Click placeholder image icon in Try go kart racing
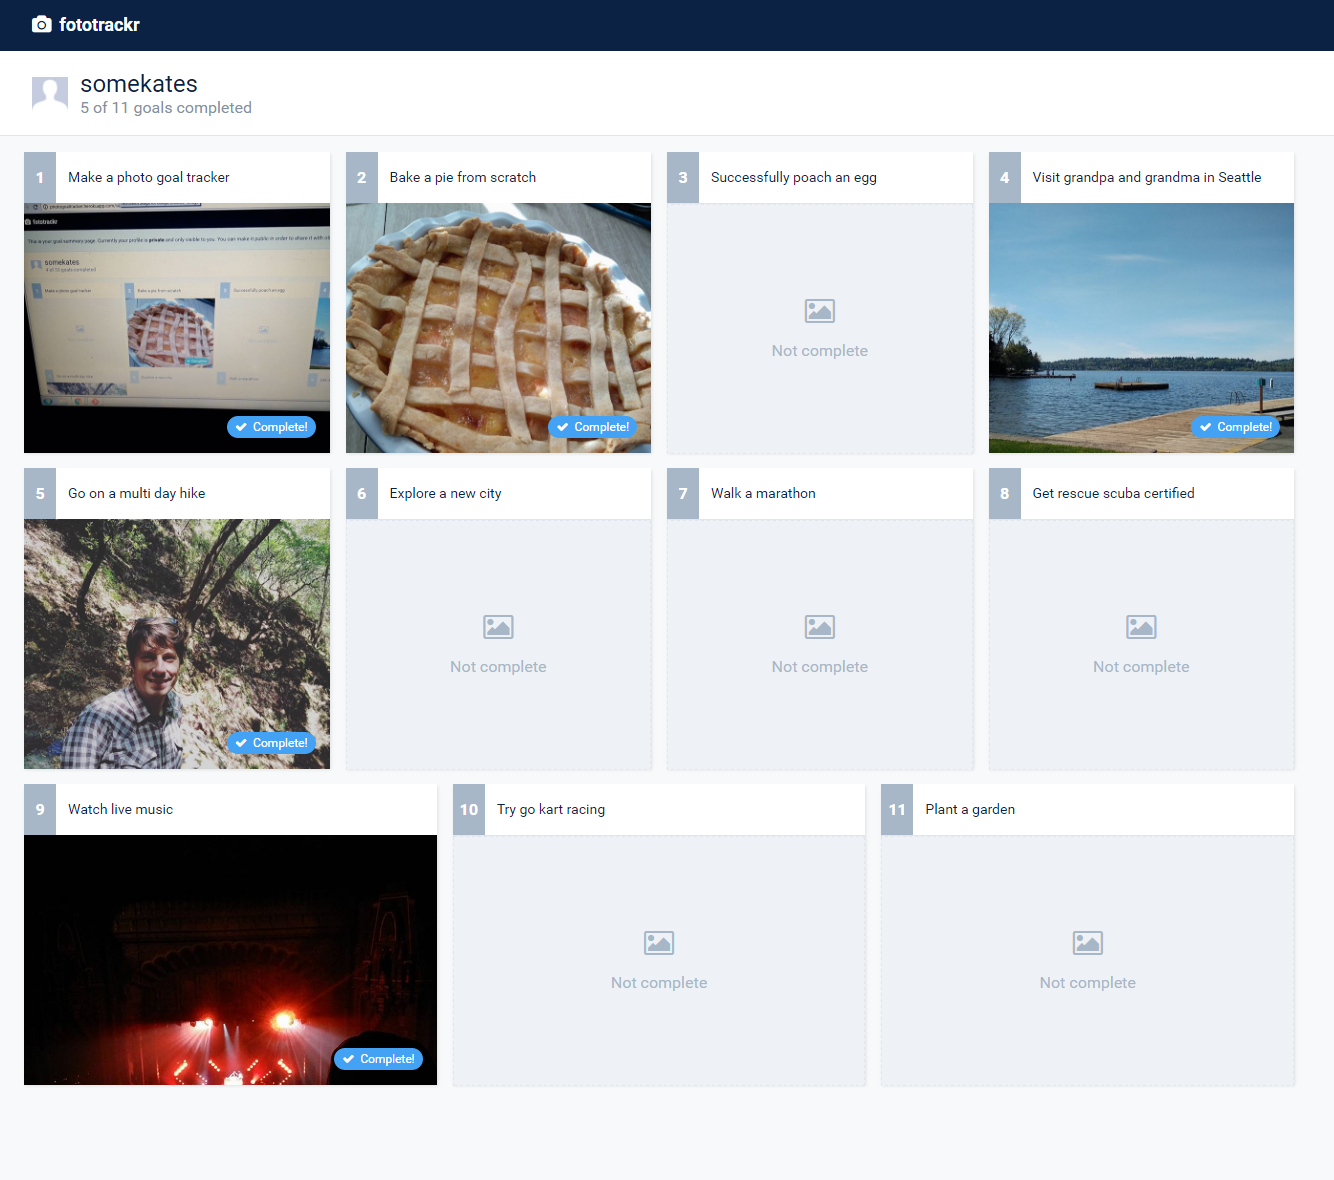1334x1180 pixels. pos(659,943)
